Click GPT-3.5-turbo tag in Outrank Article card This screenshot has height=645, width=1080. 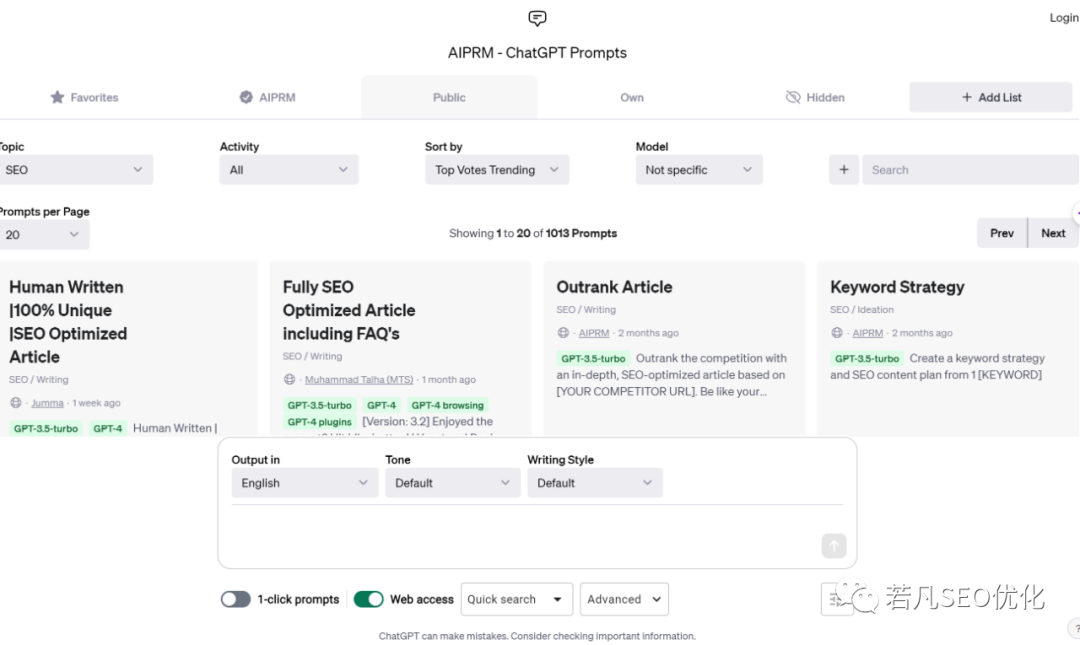593,358
